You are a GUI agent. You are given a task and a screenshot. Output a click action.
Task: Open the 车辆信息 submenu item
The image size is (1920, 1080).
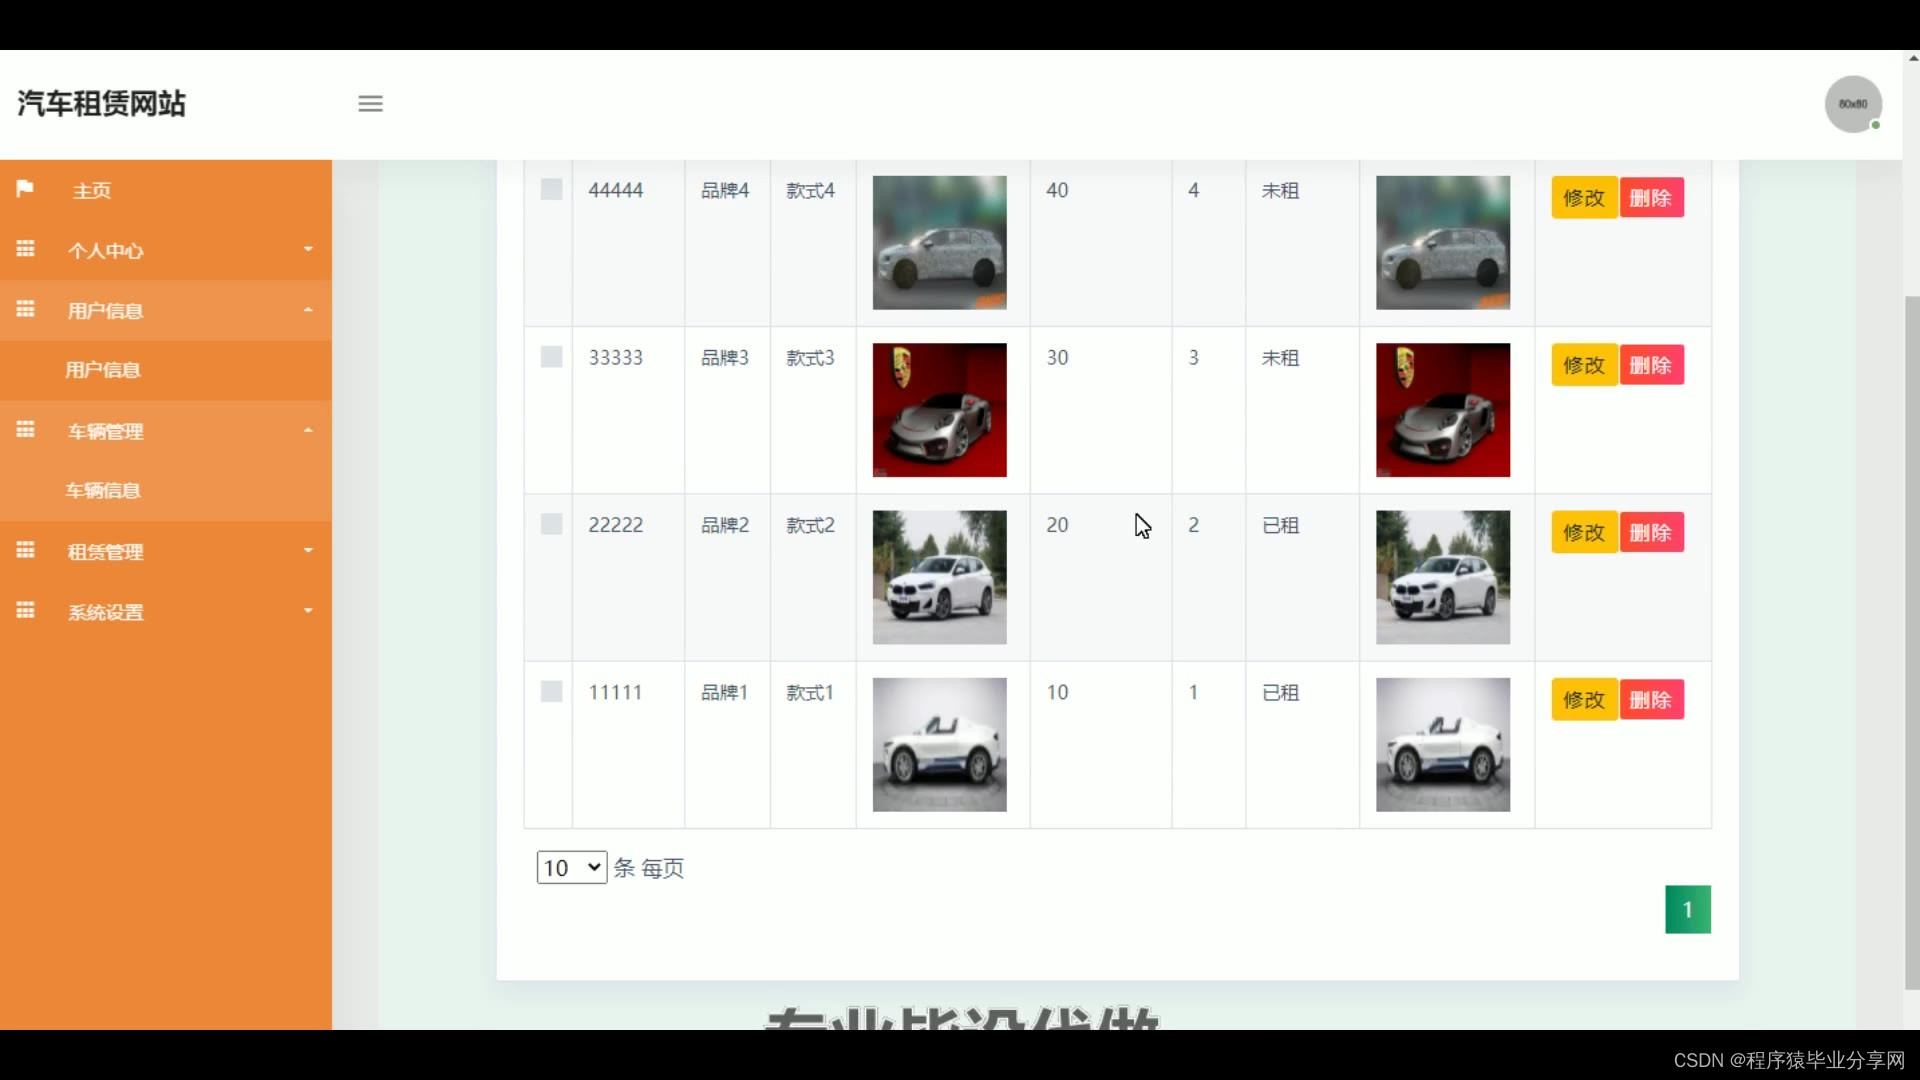coord(103,490)
